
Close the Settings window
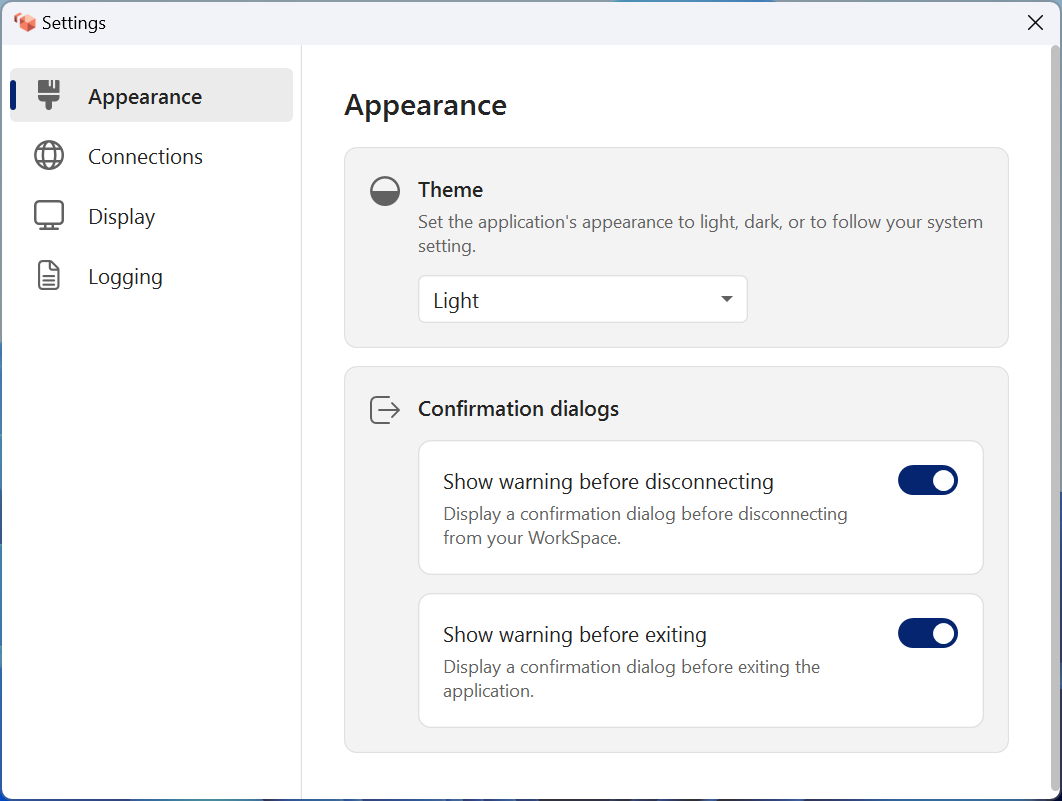(1035, 22)
